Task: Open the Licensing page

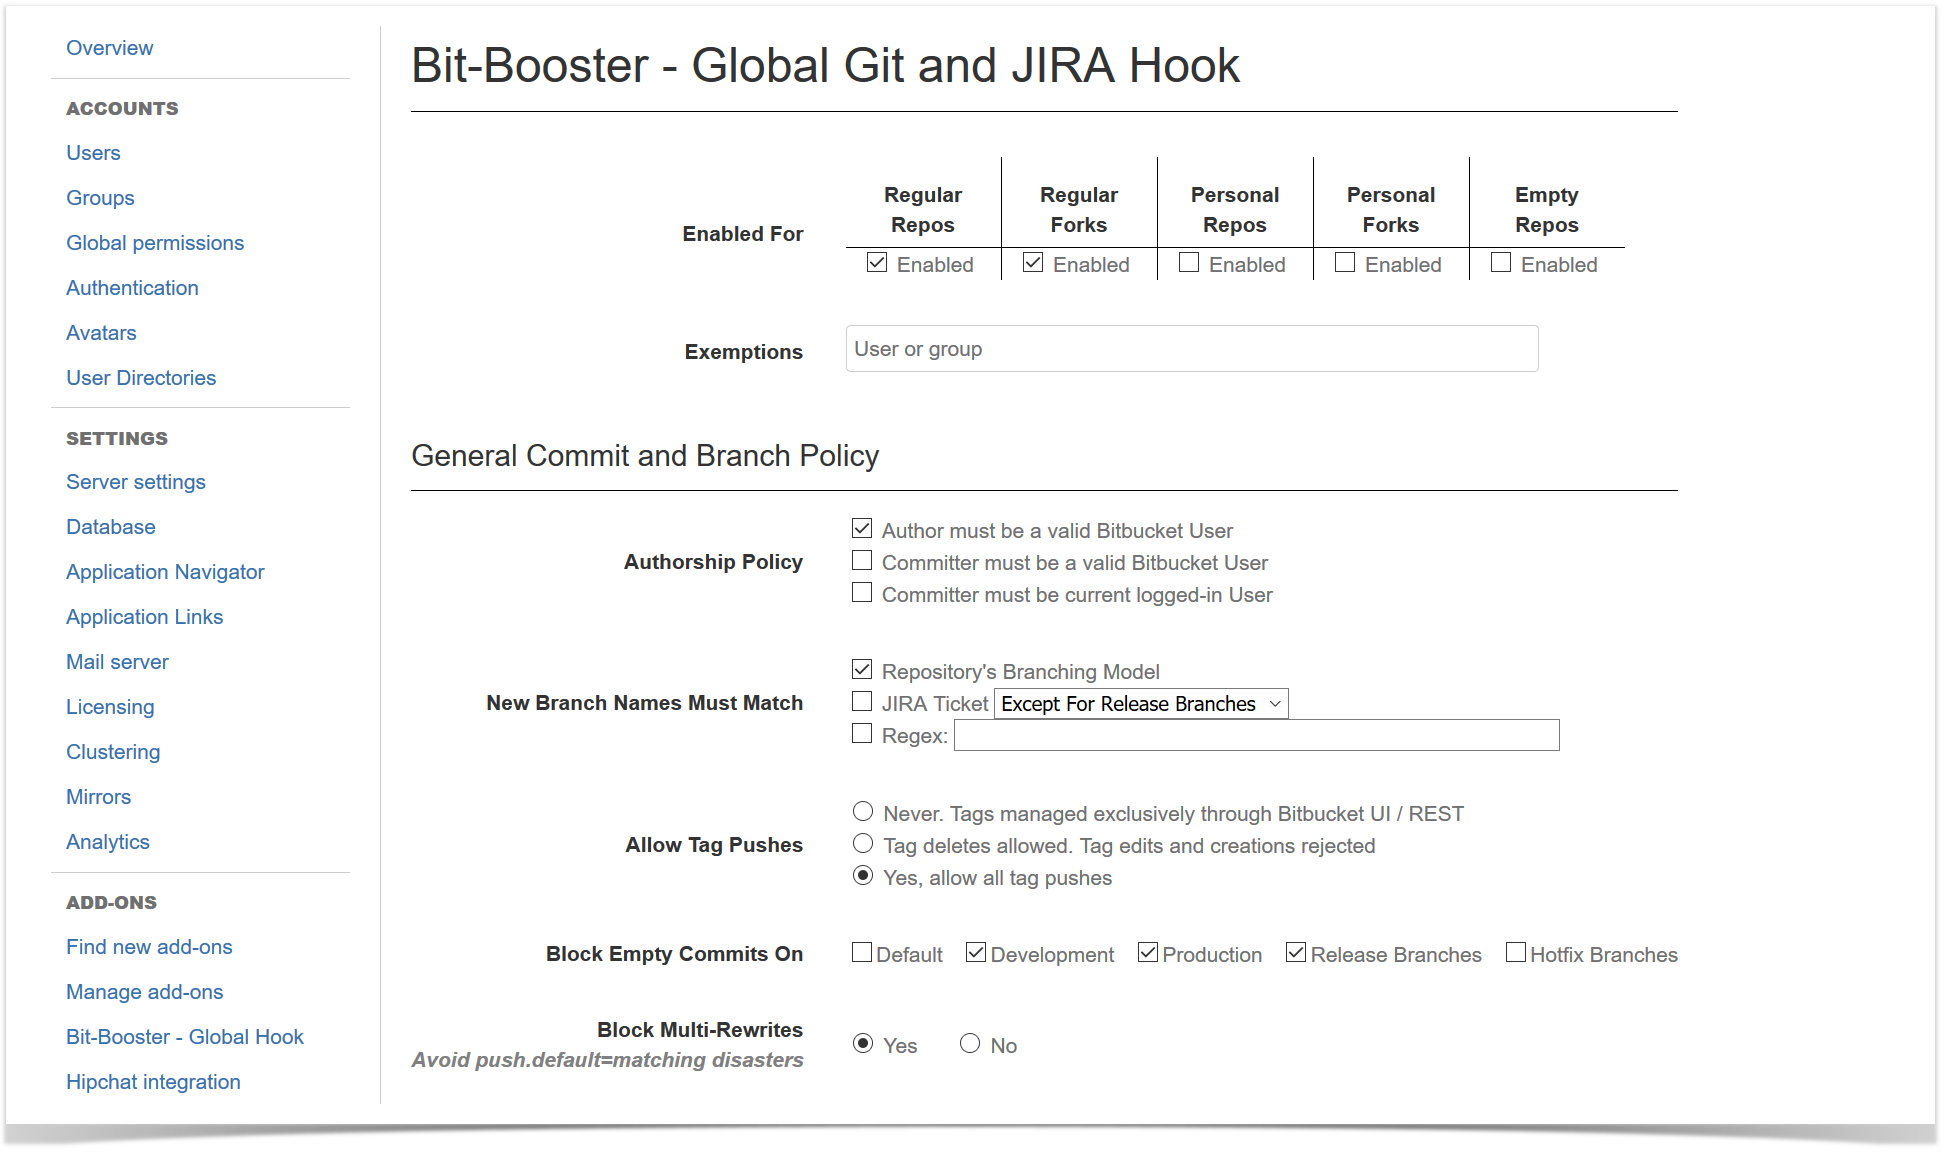Action: (110, 707)
